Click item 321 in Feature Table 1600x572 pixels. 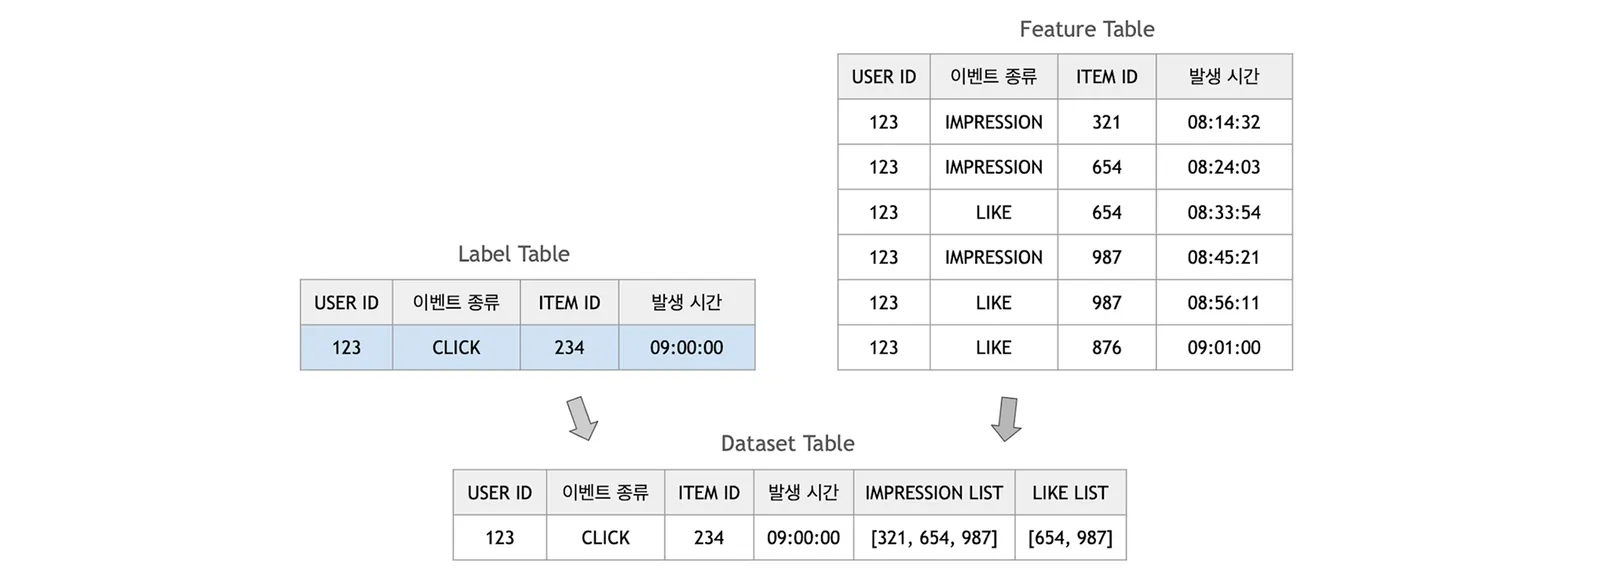coord(1107,122)
